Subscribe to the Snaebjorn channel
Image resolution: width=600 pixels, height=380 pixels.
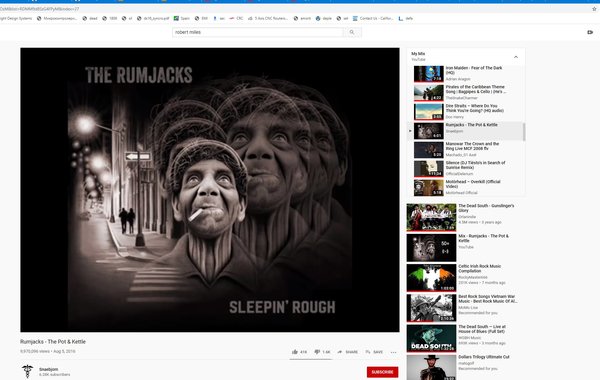click(382, 372)
